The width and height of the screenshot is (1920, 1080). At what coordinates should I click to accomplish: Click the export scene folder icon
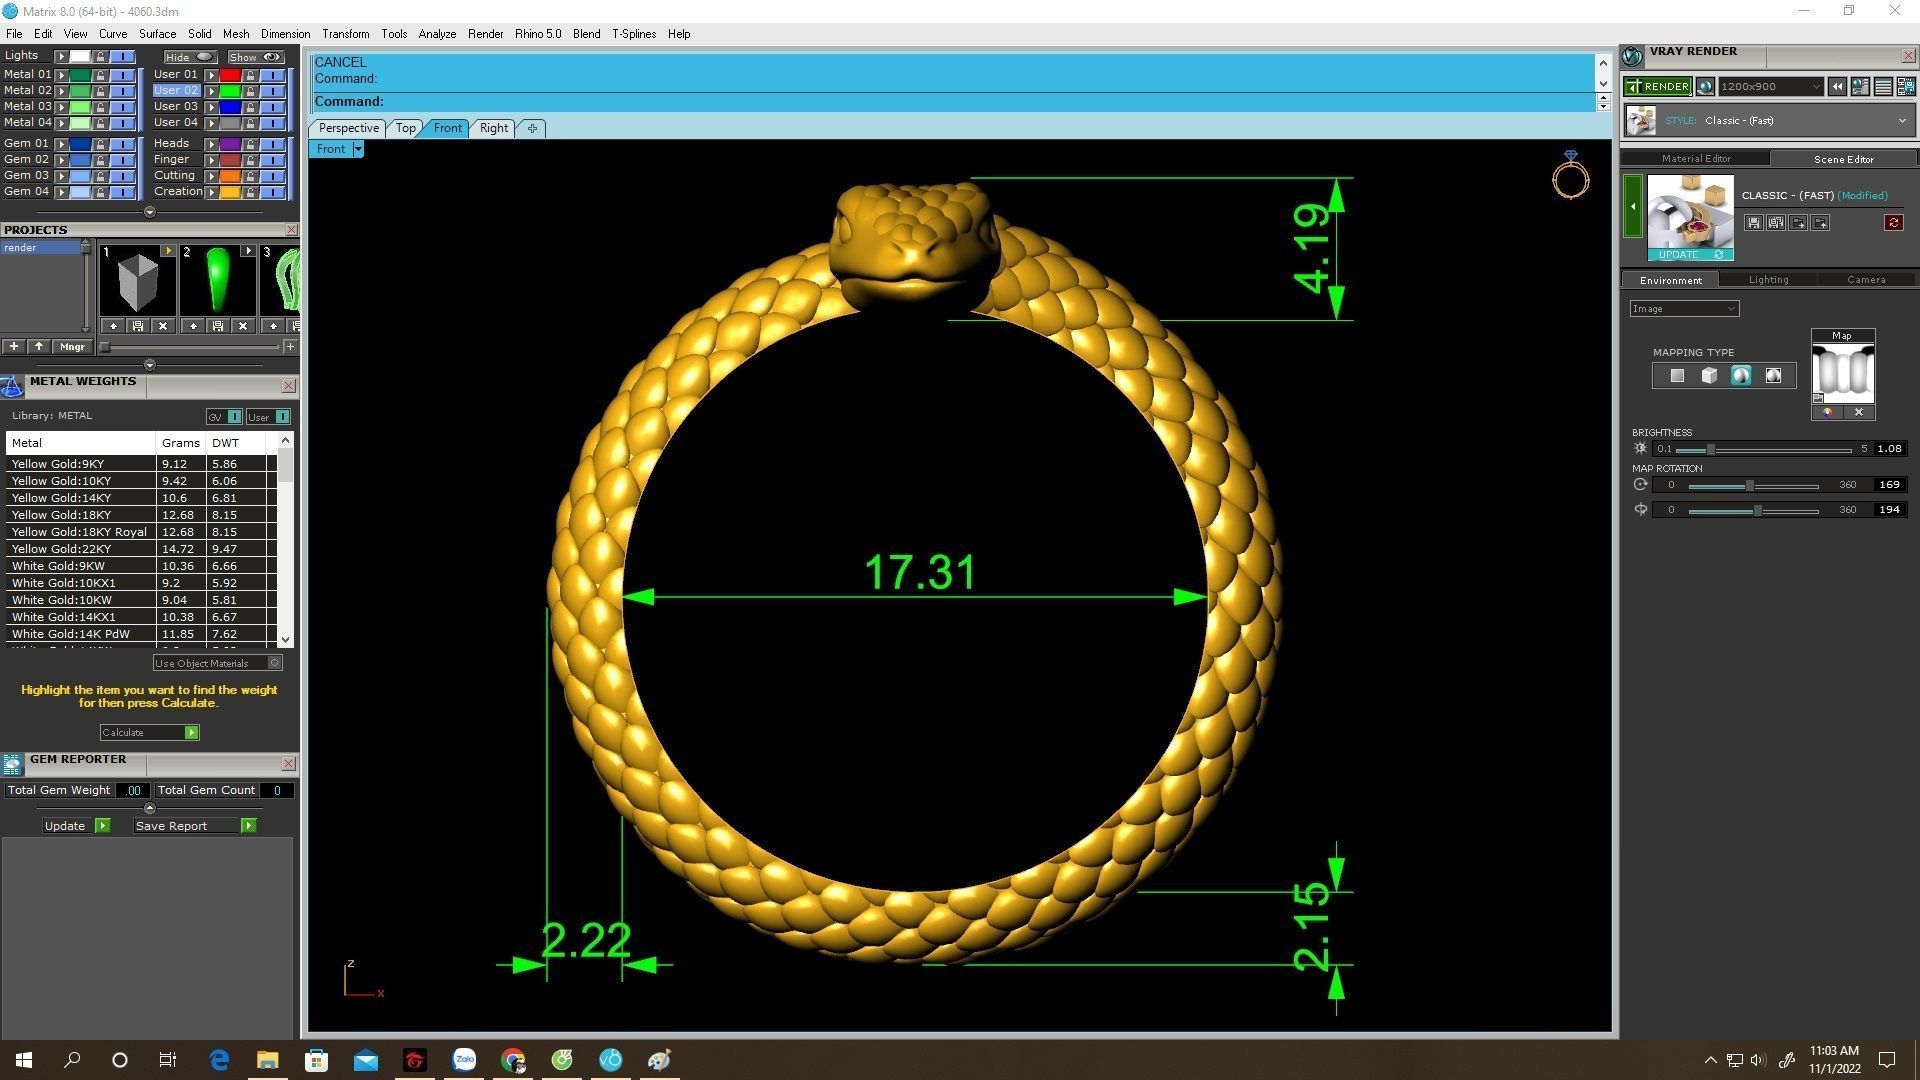[x=1798, y=223]
